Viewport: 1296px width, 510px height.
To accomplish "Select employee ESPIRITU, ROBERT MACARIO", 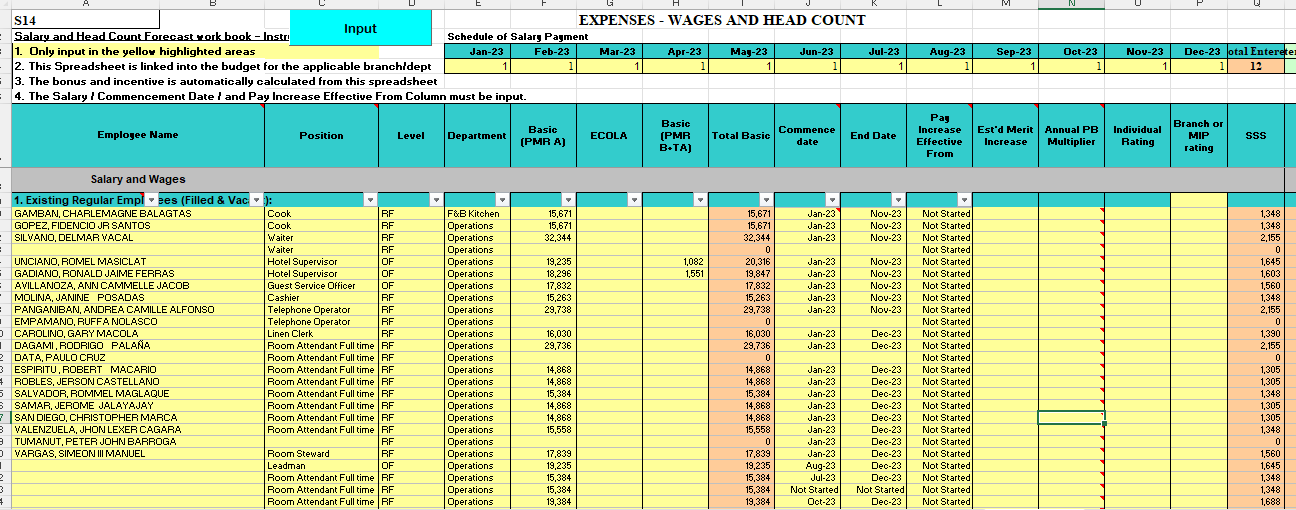I will tap(138, 370).
